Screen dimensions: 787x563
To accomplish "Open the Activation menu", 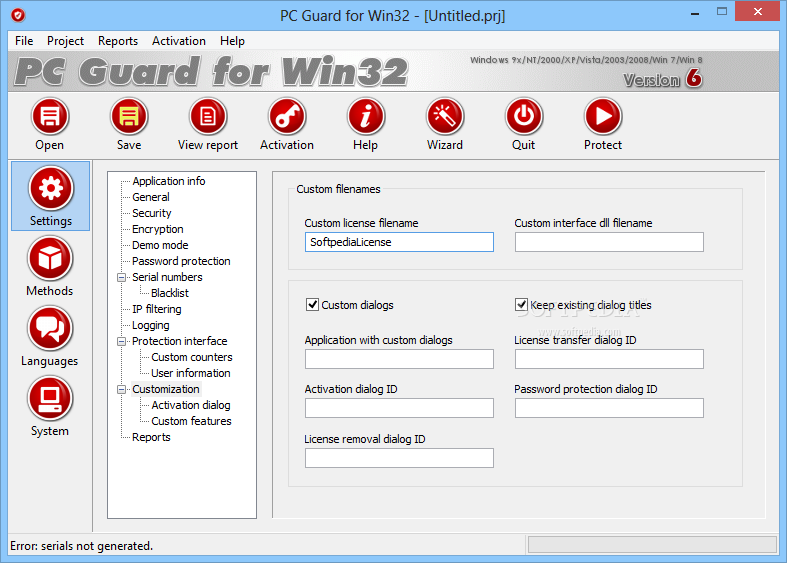I will [179, 41].
